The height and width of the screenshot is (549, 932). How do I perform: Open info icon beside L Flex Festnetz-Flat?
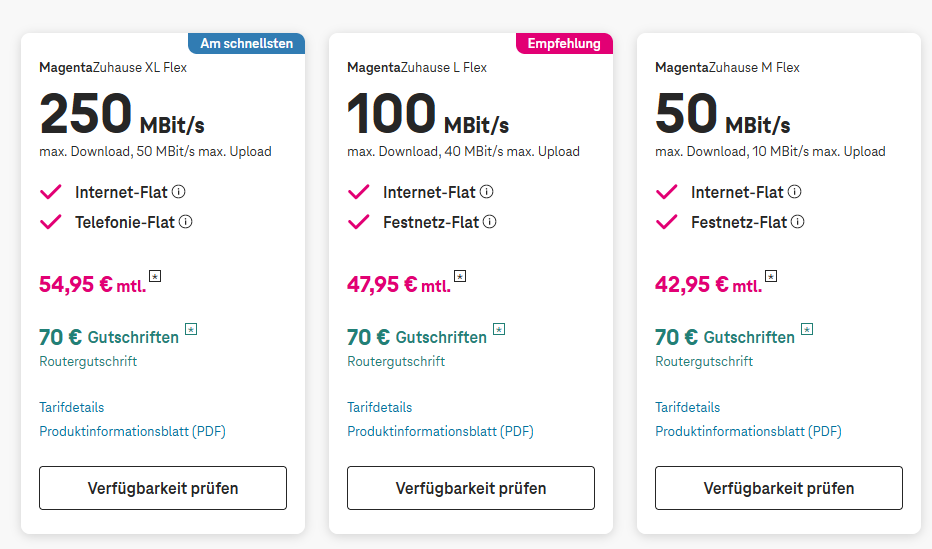[489, 222]
